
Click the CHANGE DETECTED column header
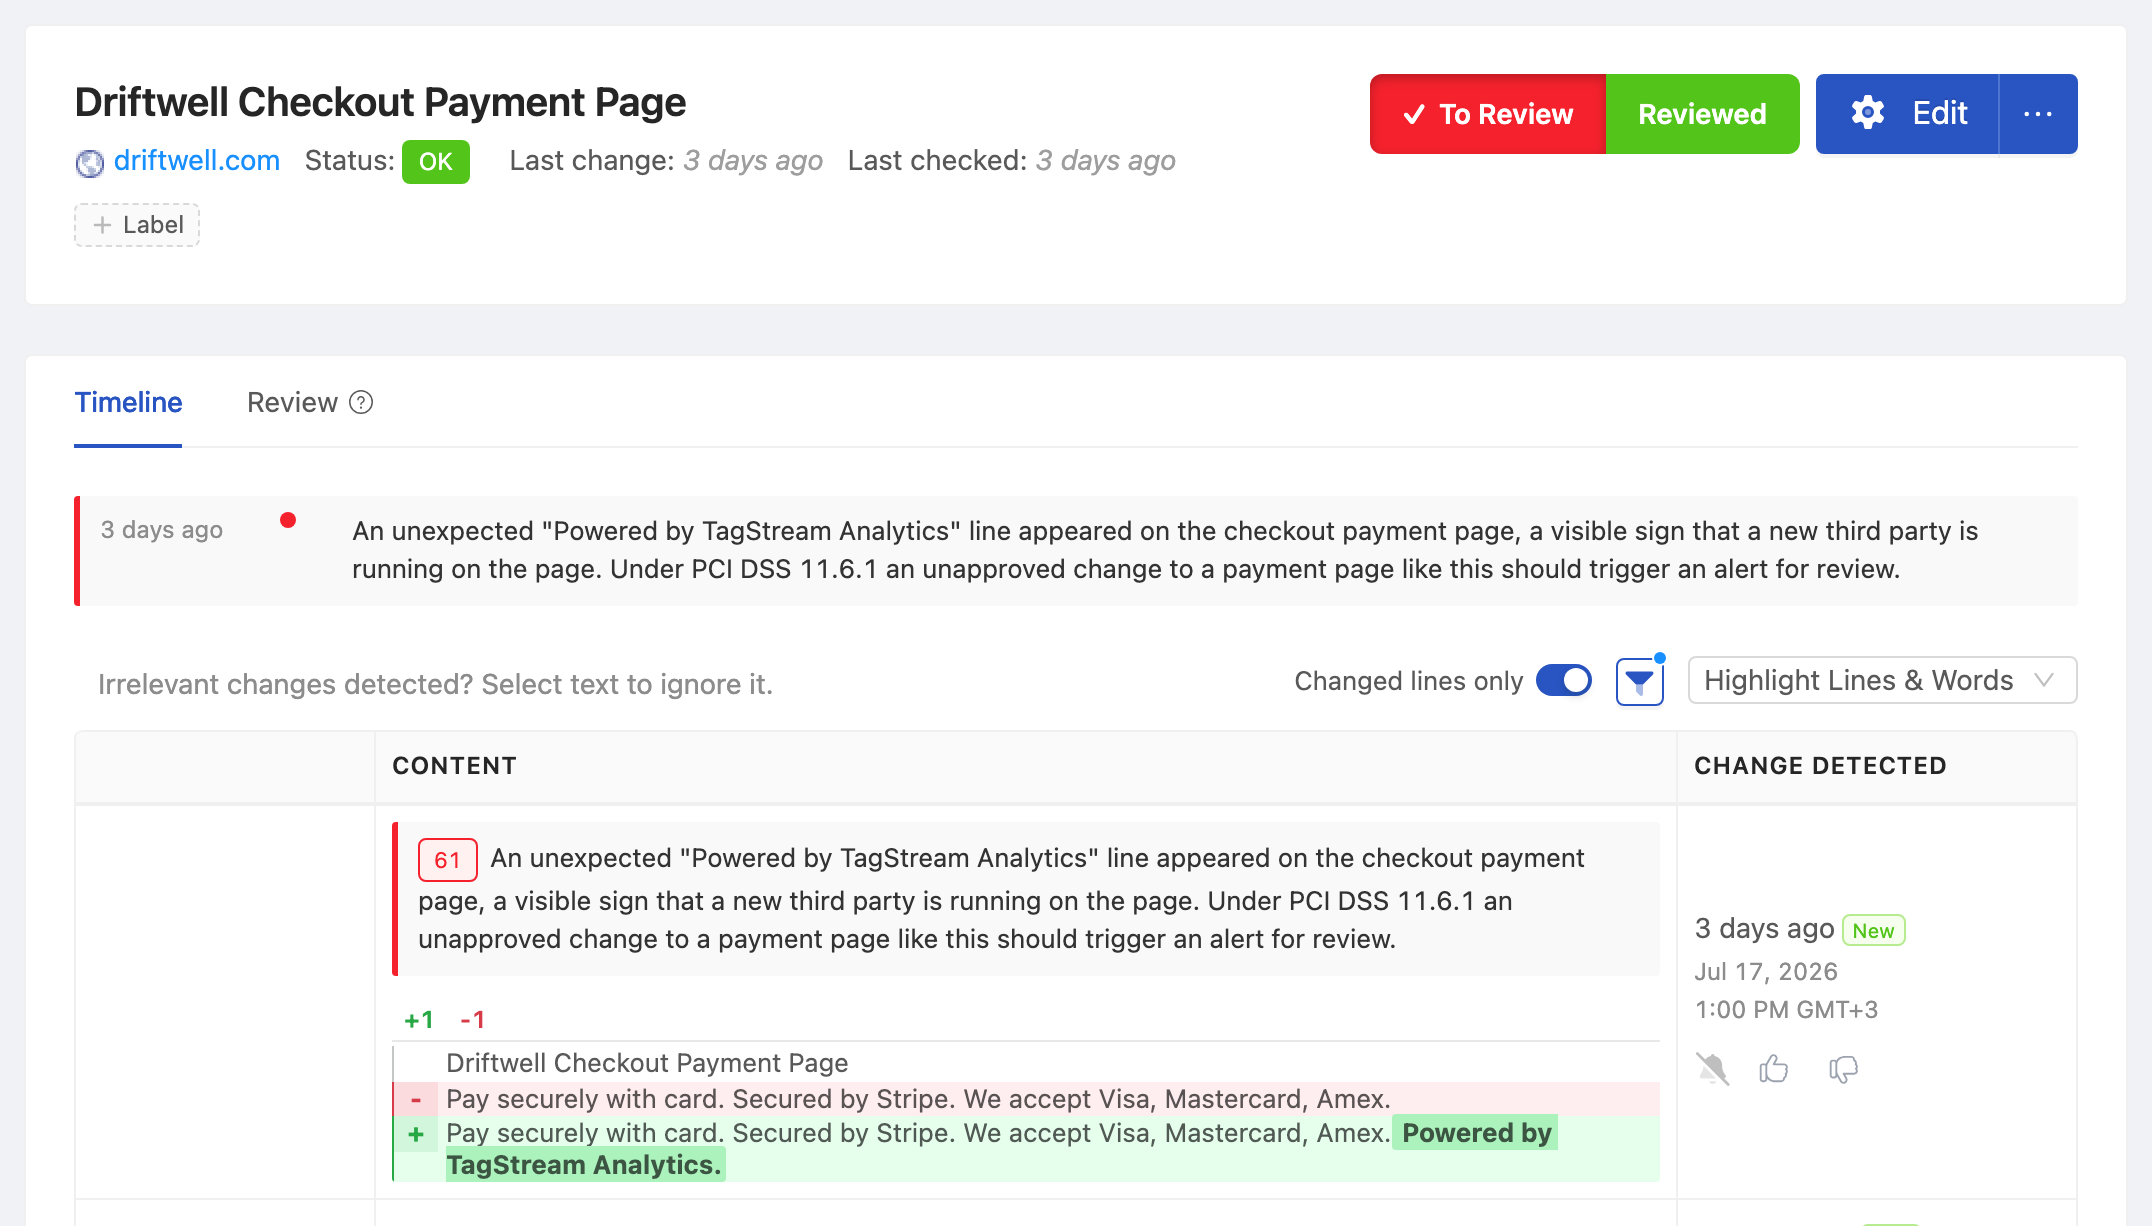coord(1820,766)
